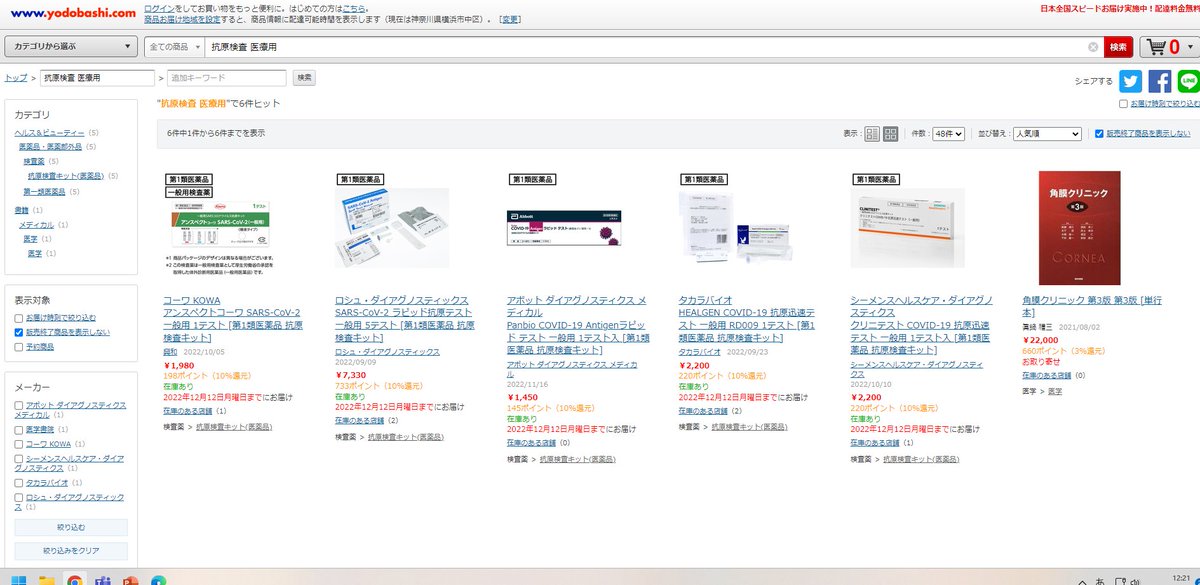Open the 並び替え 人気順 sort dropdown
This screenshot has height=585, width=1200.
[x=1047, y=133]
